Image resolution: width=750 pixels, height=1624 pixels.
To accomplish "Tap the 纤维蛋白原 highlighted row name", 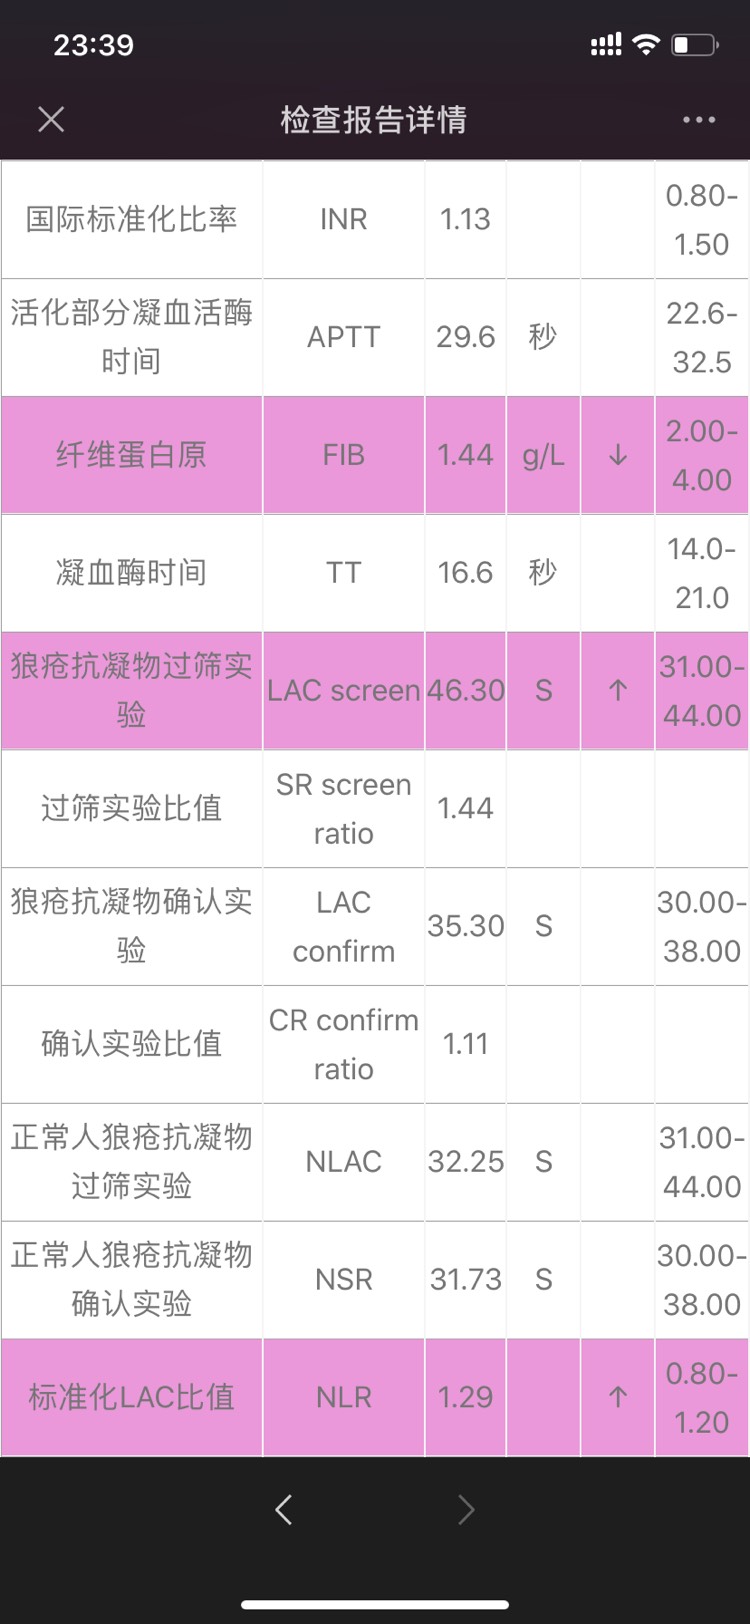I will (x=131, y=456).
